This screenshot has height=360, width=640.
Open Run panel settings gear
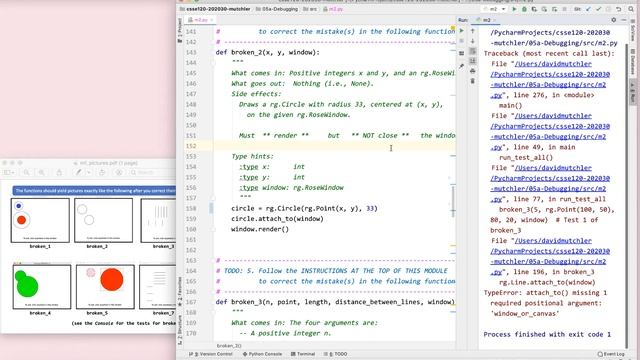613,20
